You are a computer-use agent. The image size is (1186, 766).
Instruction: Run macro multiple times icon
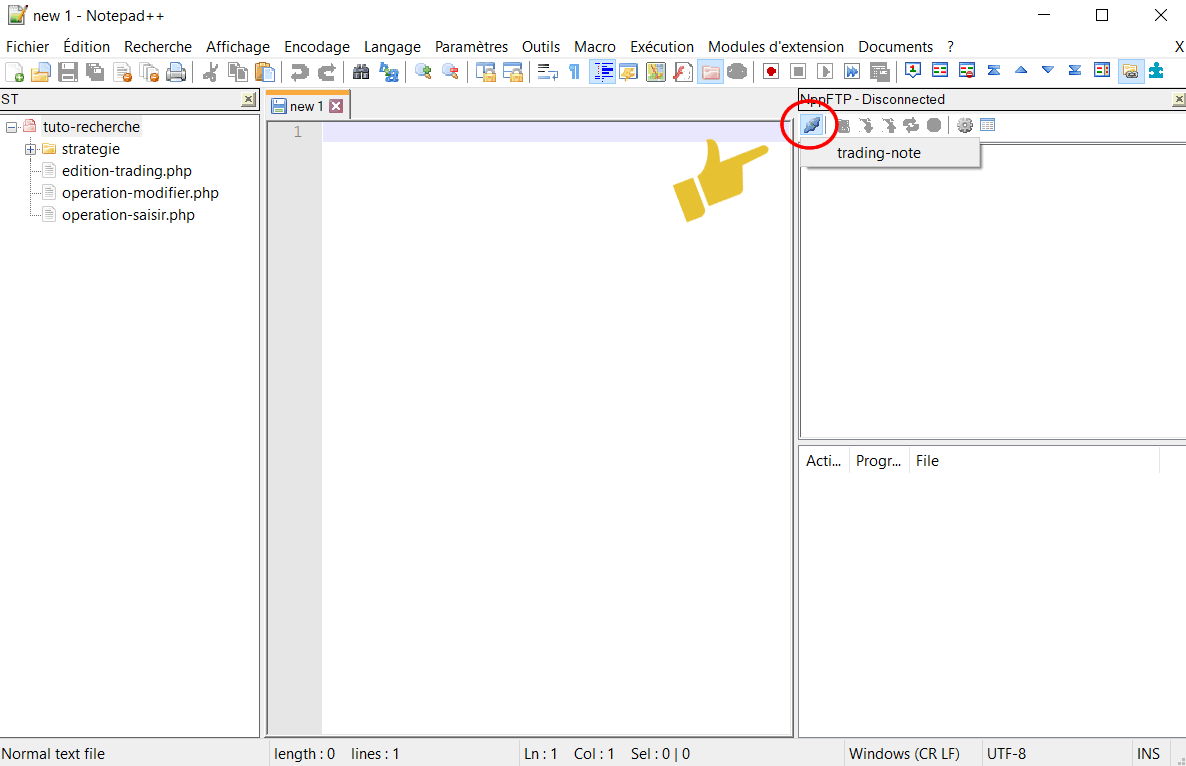click(852, 72)
